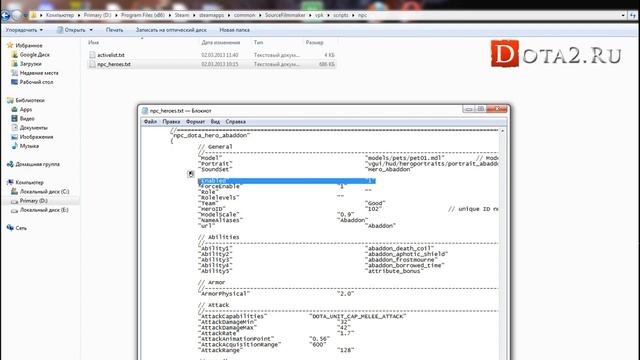Screen dimensions: 640x360
Task: Expand breadcrumb arrow after scripts
Action: (x=353, y=15)
